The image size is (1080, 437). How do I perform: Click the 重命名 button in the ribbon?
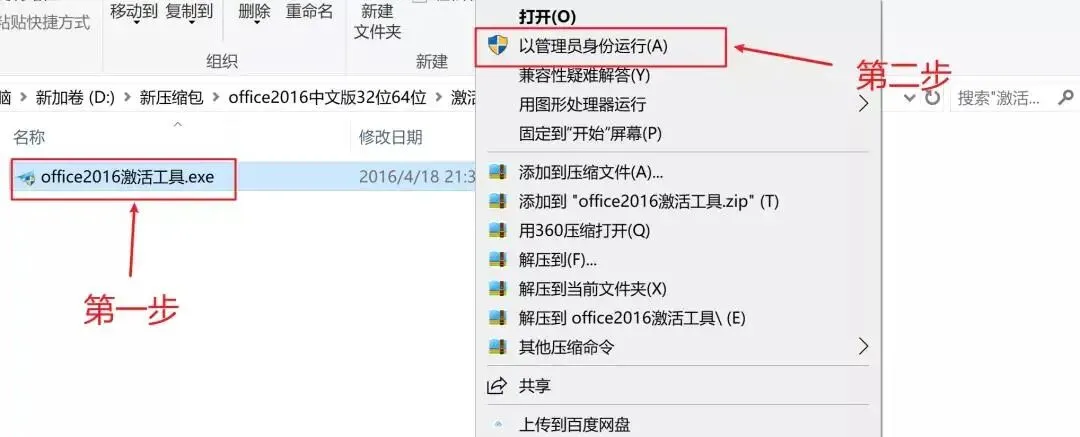(309, 12)
